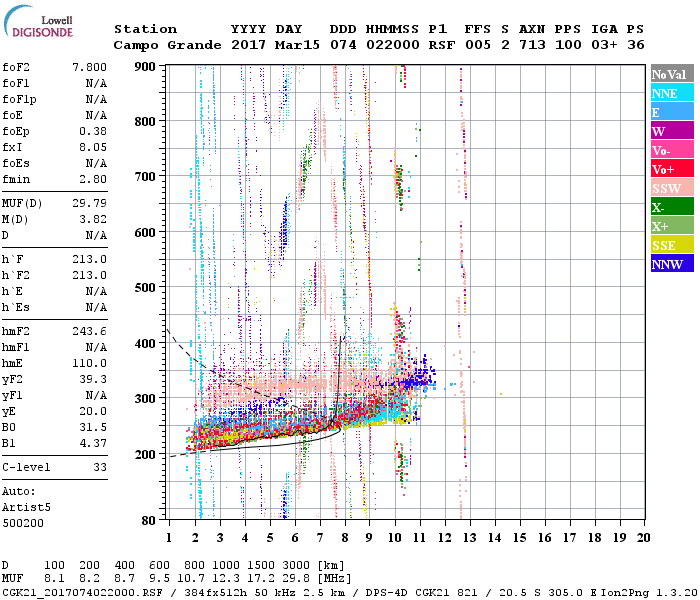Select the Vo- pink legend entry

[671, 150]
